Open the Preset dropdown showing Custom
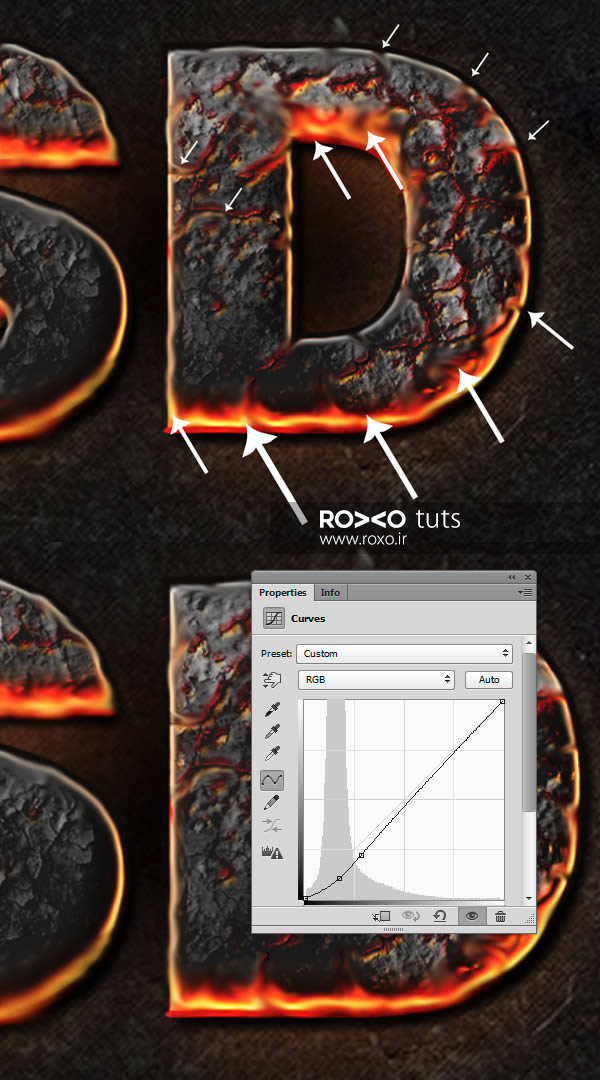This screenshot has height=1080, width=600. tap(404, 654)
